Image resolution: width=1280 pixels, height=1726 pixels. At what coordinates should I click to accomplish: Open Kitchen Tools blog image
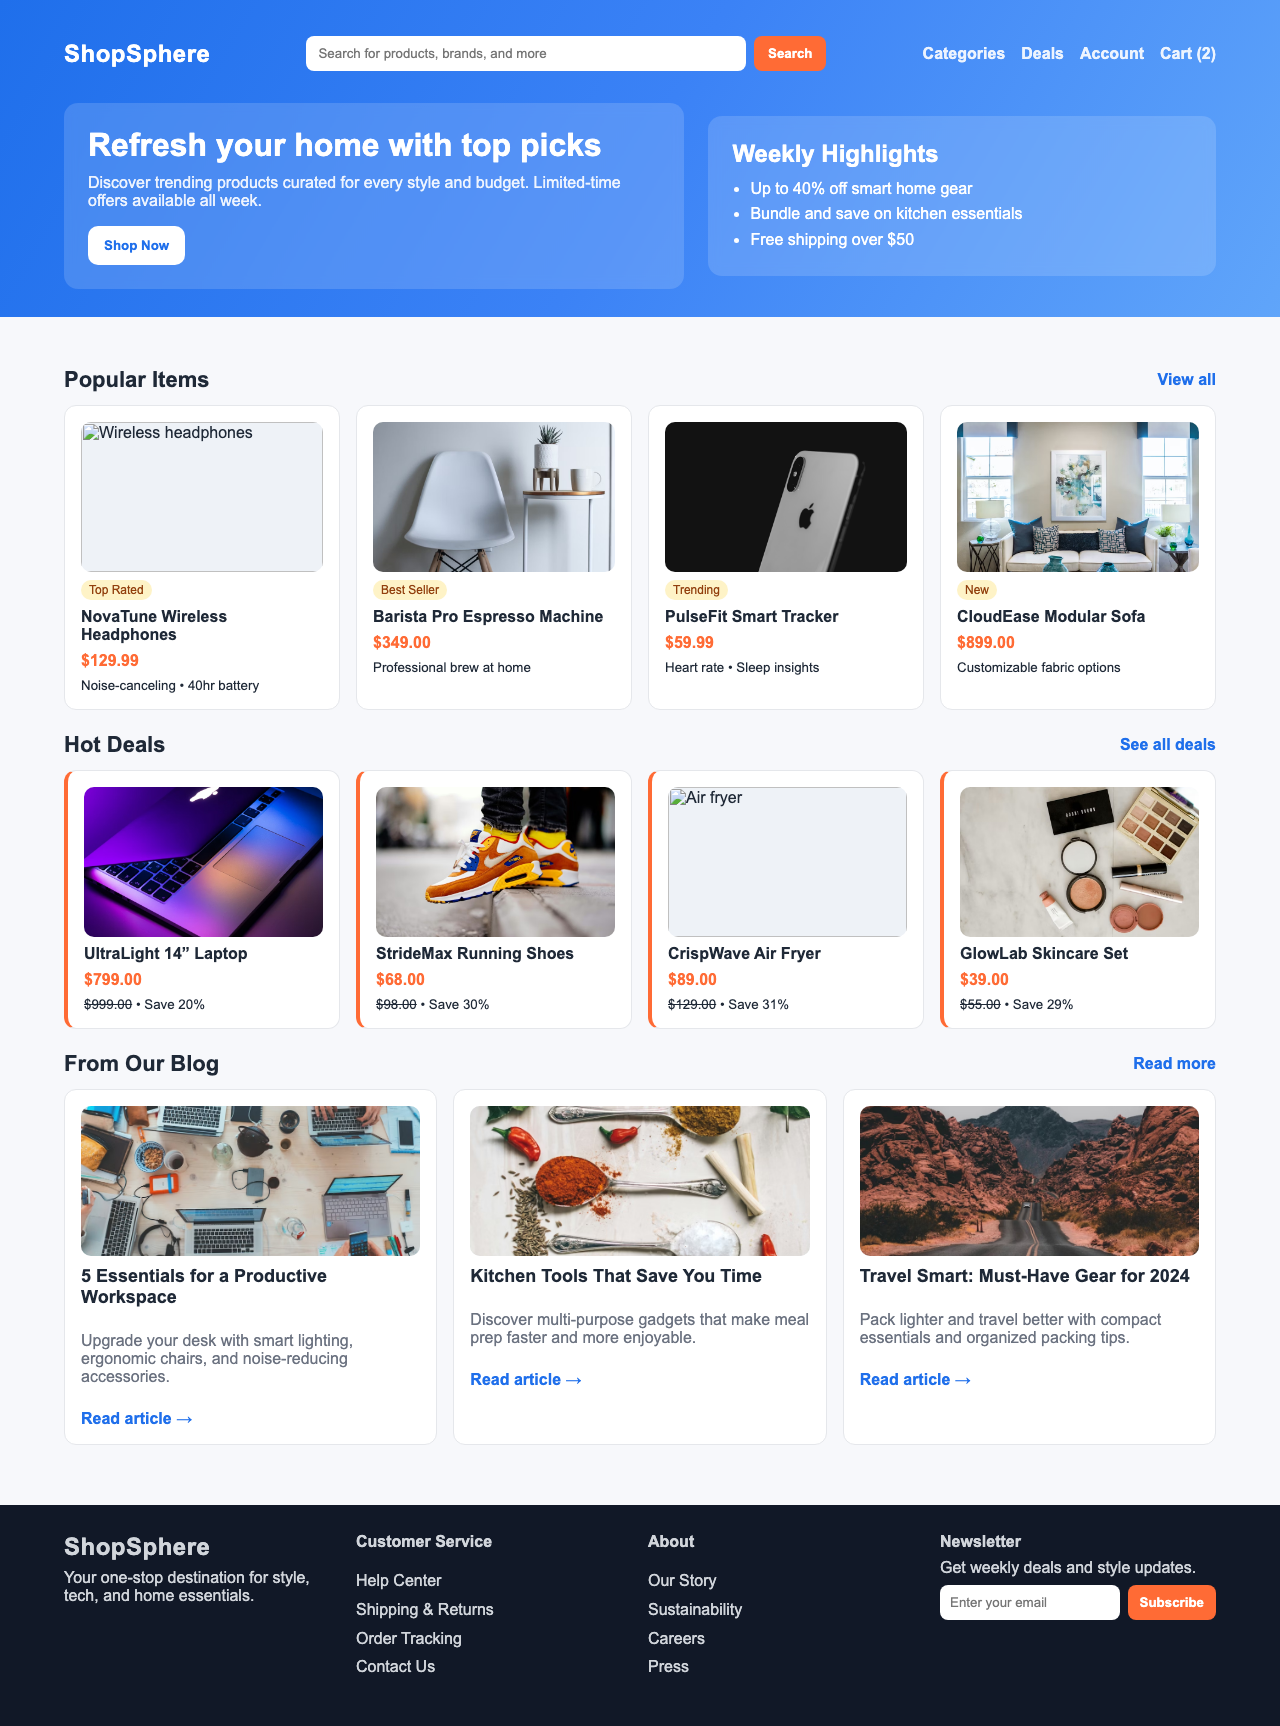pos(640,1181)
